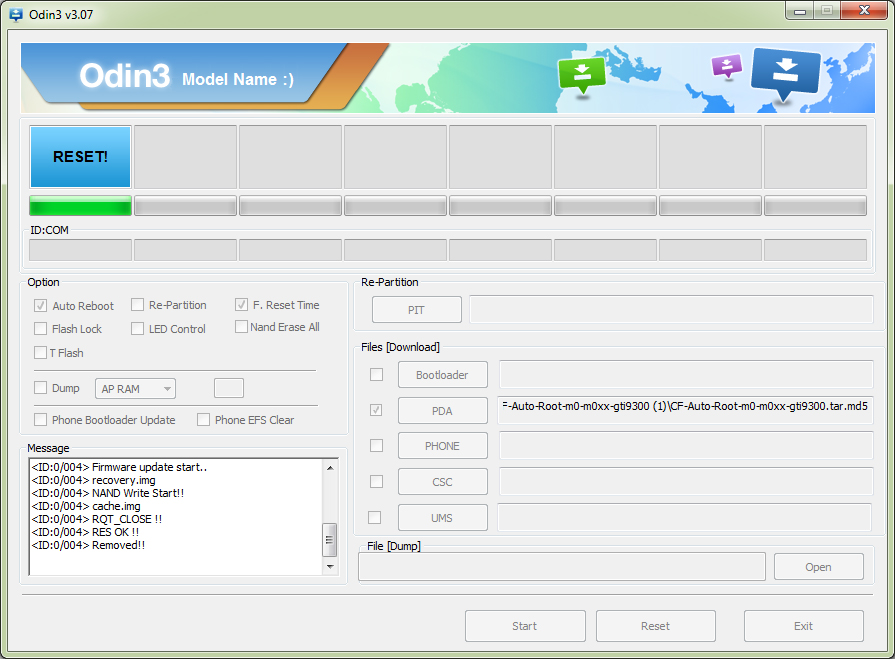Click the small box next to AP RAM dropdown
The image size is (895, 659).
(229, 388)
